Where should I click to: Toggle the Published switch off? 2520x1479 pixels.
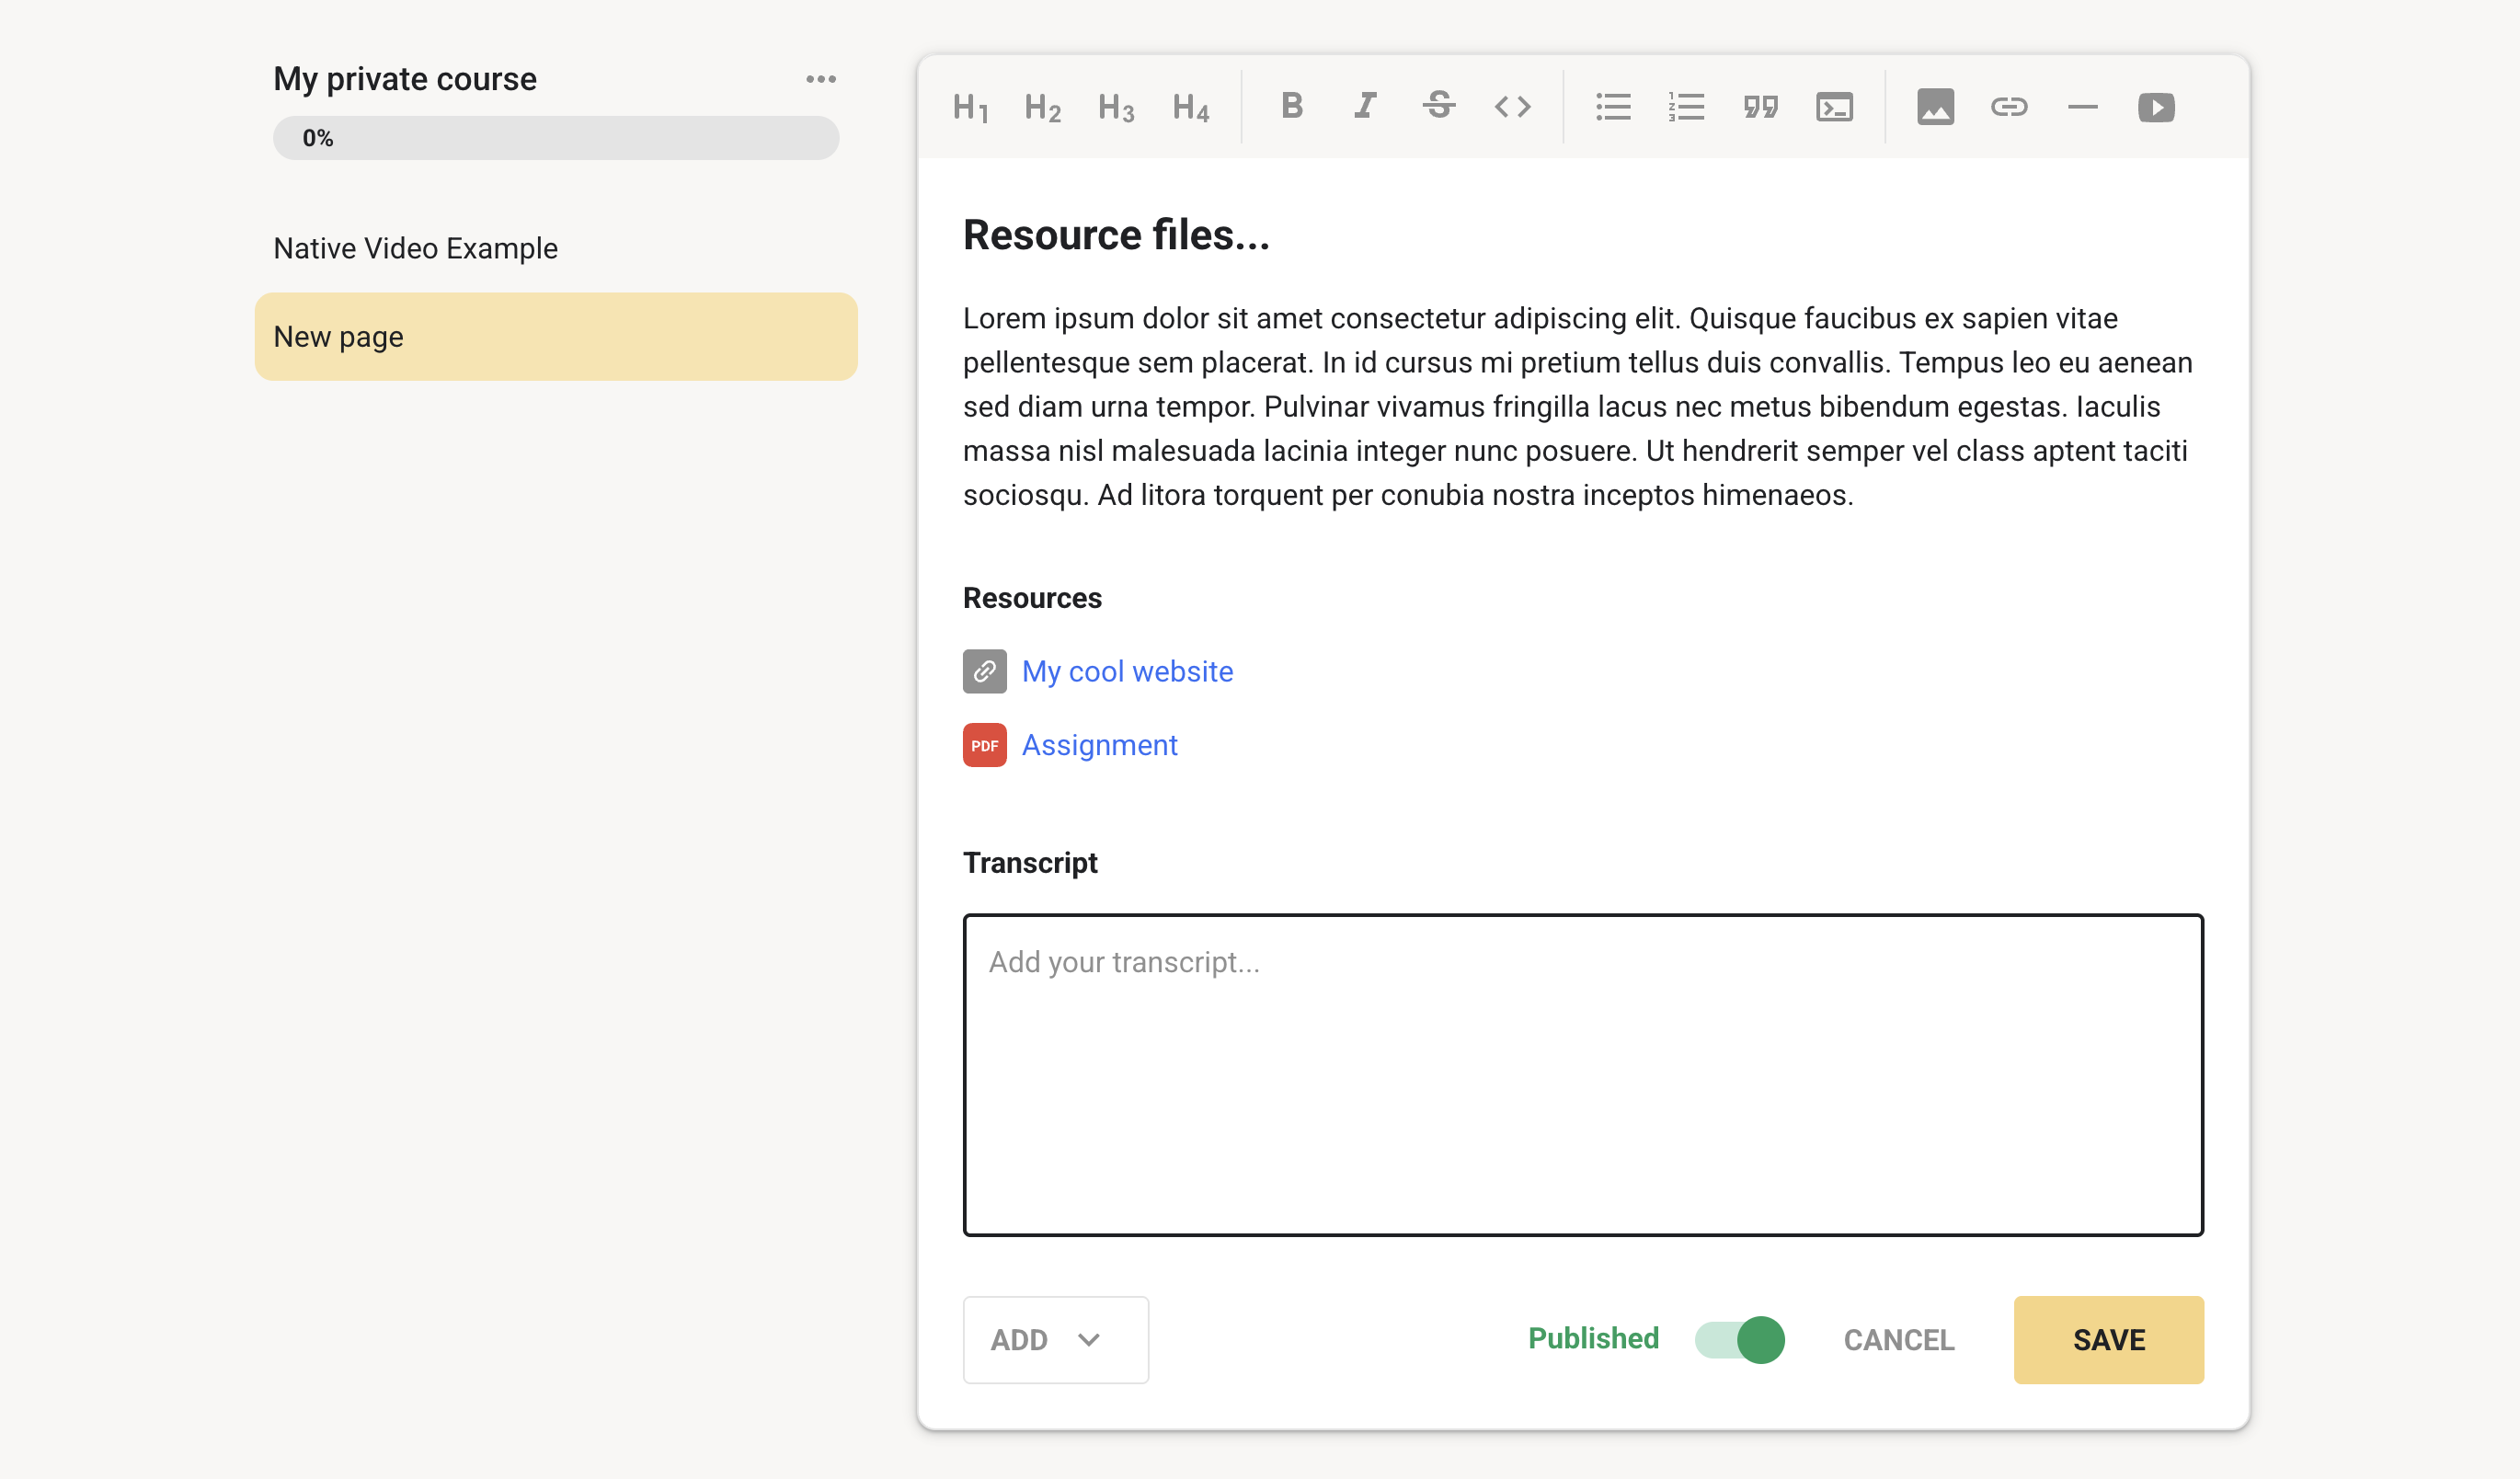[1739, 1339]
